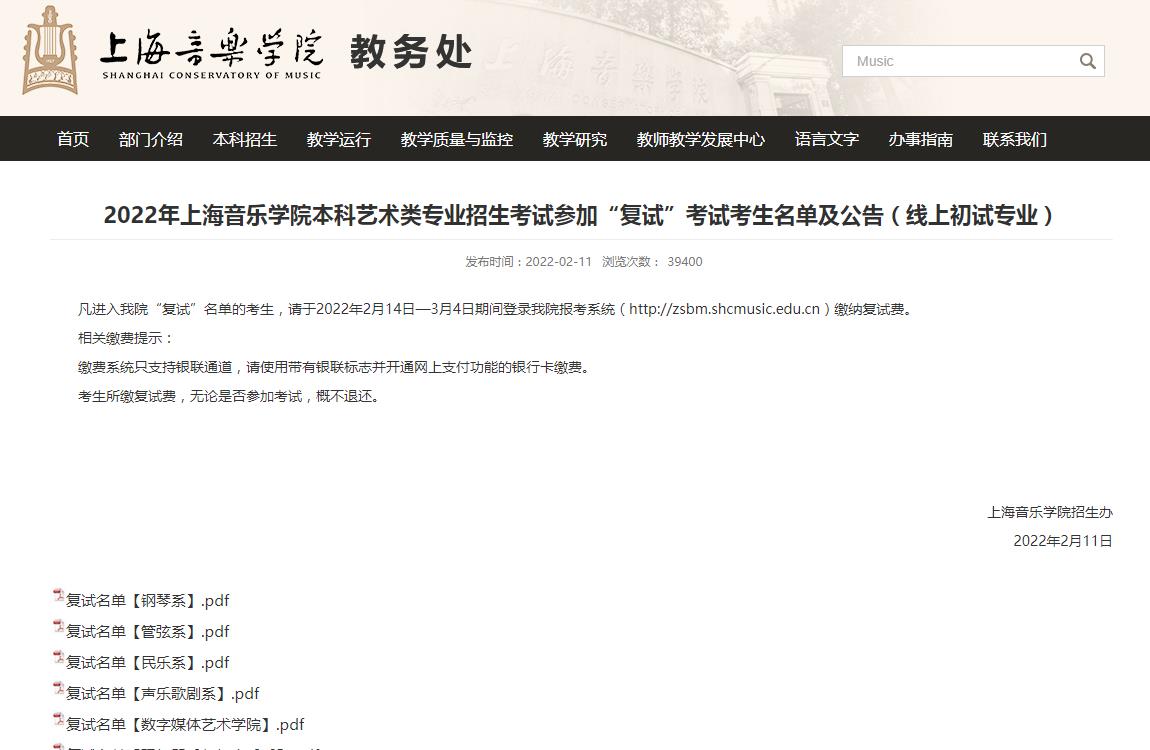Click the PDF icon beside 复试名单【钢琴系】
This screenshot has height=750, width=1150.
click(59, 596)
